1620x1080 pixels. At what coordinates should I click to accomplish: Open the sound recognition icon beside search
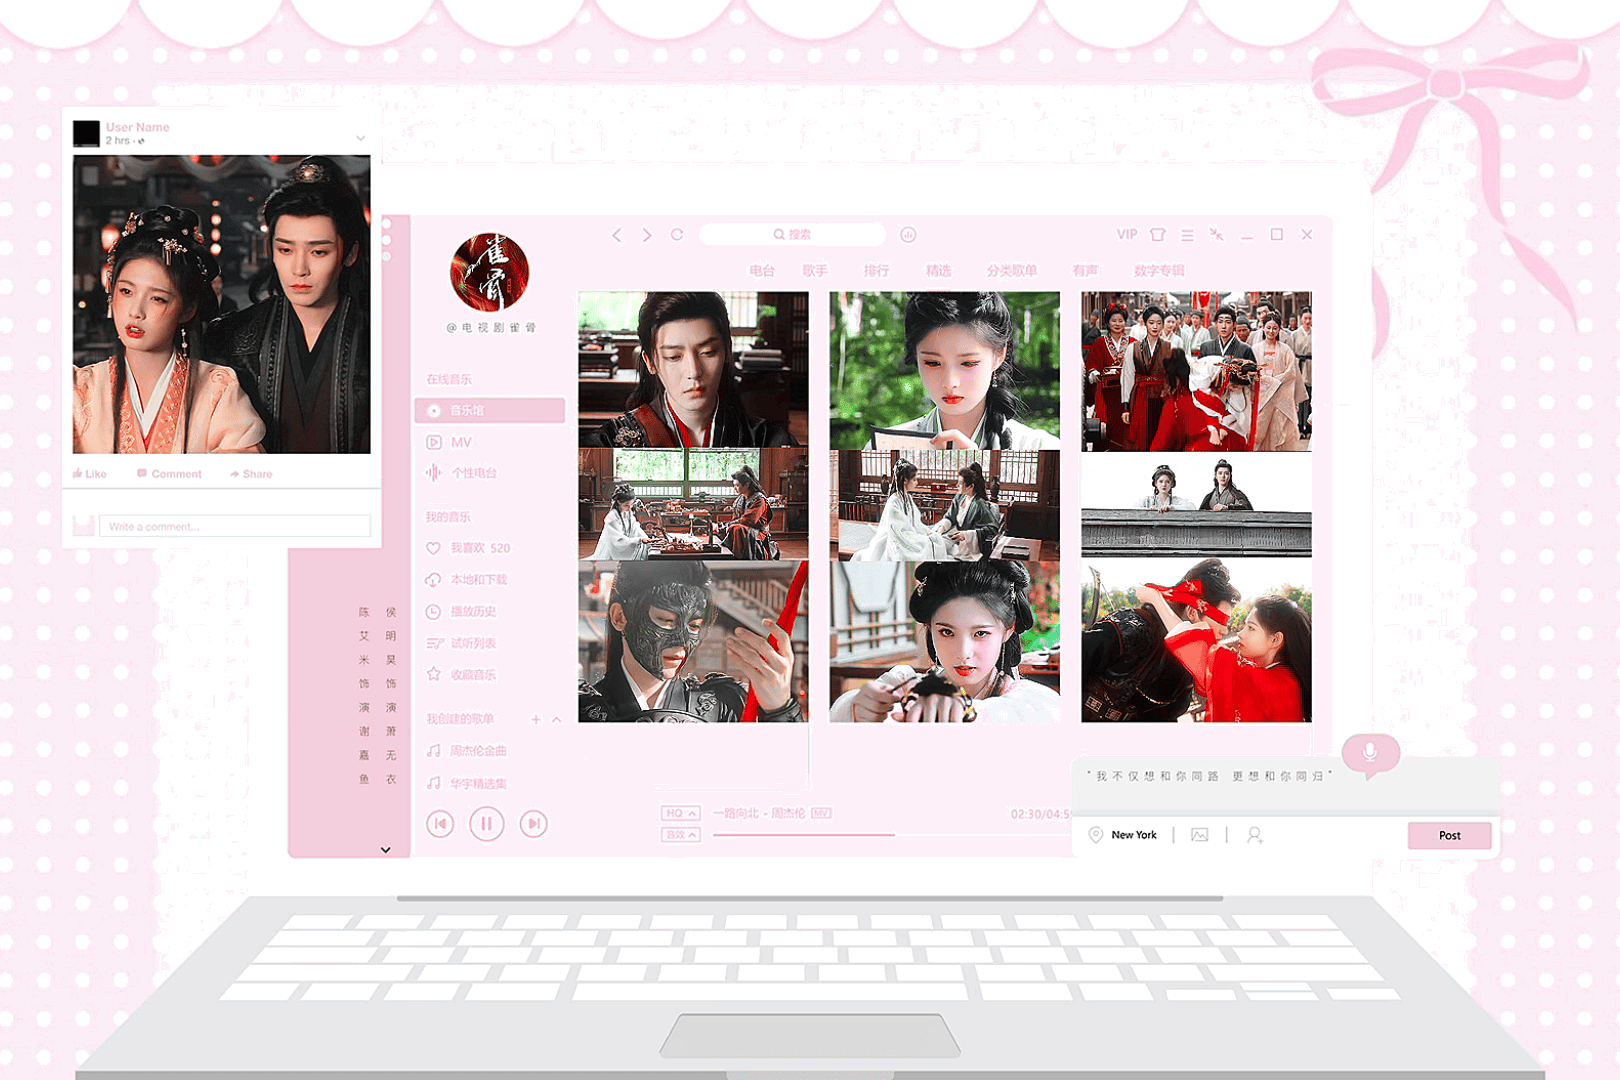(x=908, y=235)
